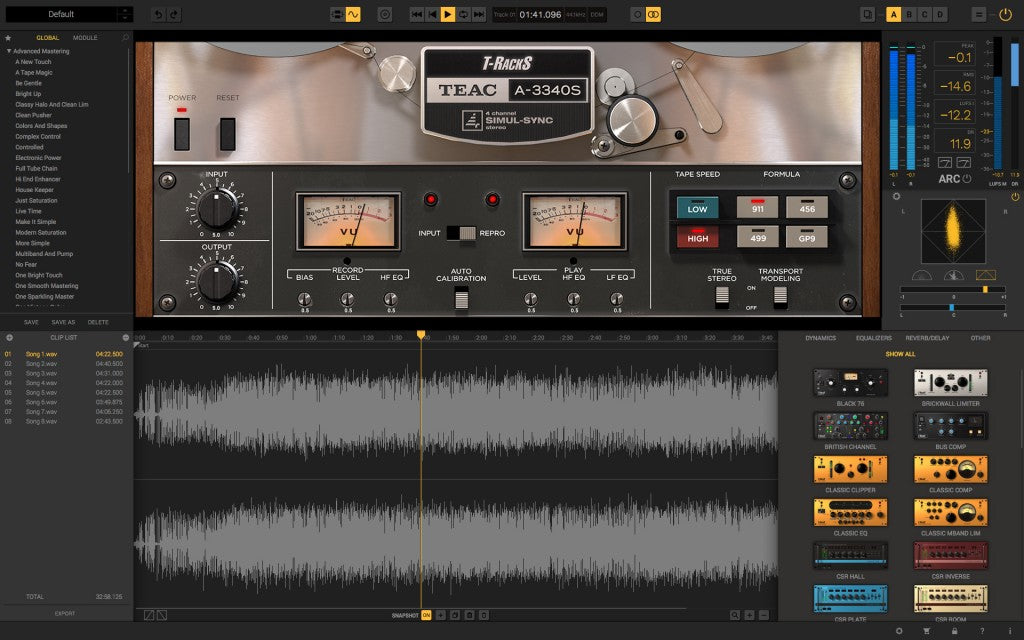Click the search icon in the preset panel header
This screenshot has height=640, width=1024.
pos(126,37)
